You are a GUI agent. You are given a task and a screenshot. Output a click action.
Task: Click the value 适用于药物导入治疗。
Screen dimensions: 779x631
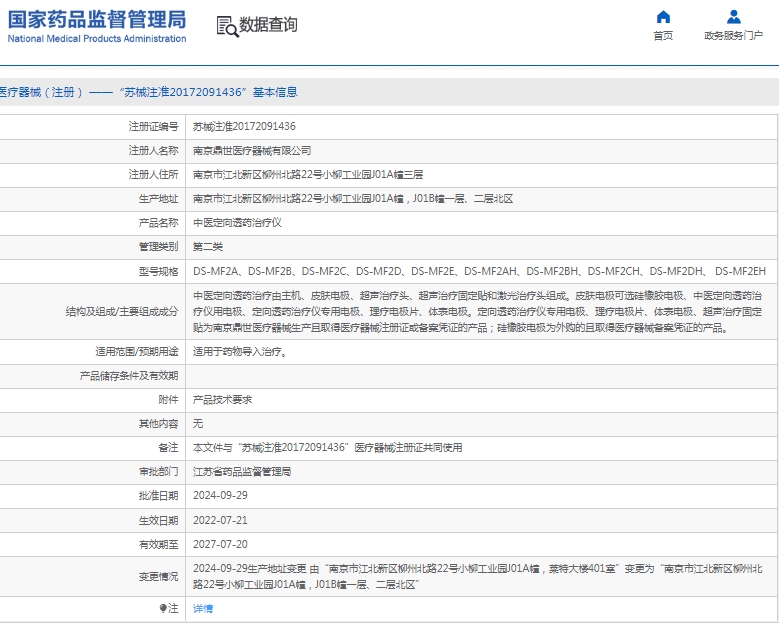240,352
